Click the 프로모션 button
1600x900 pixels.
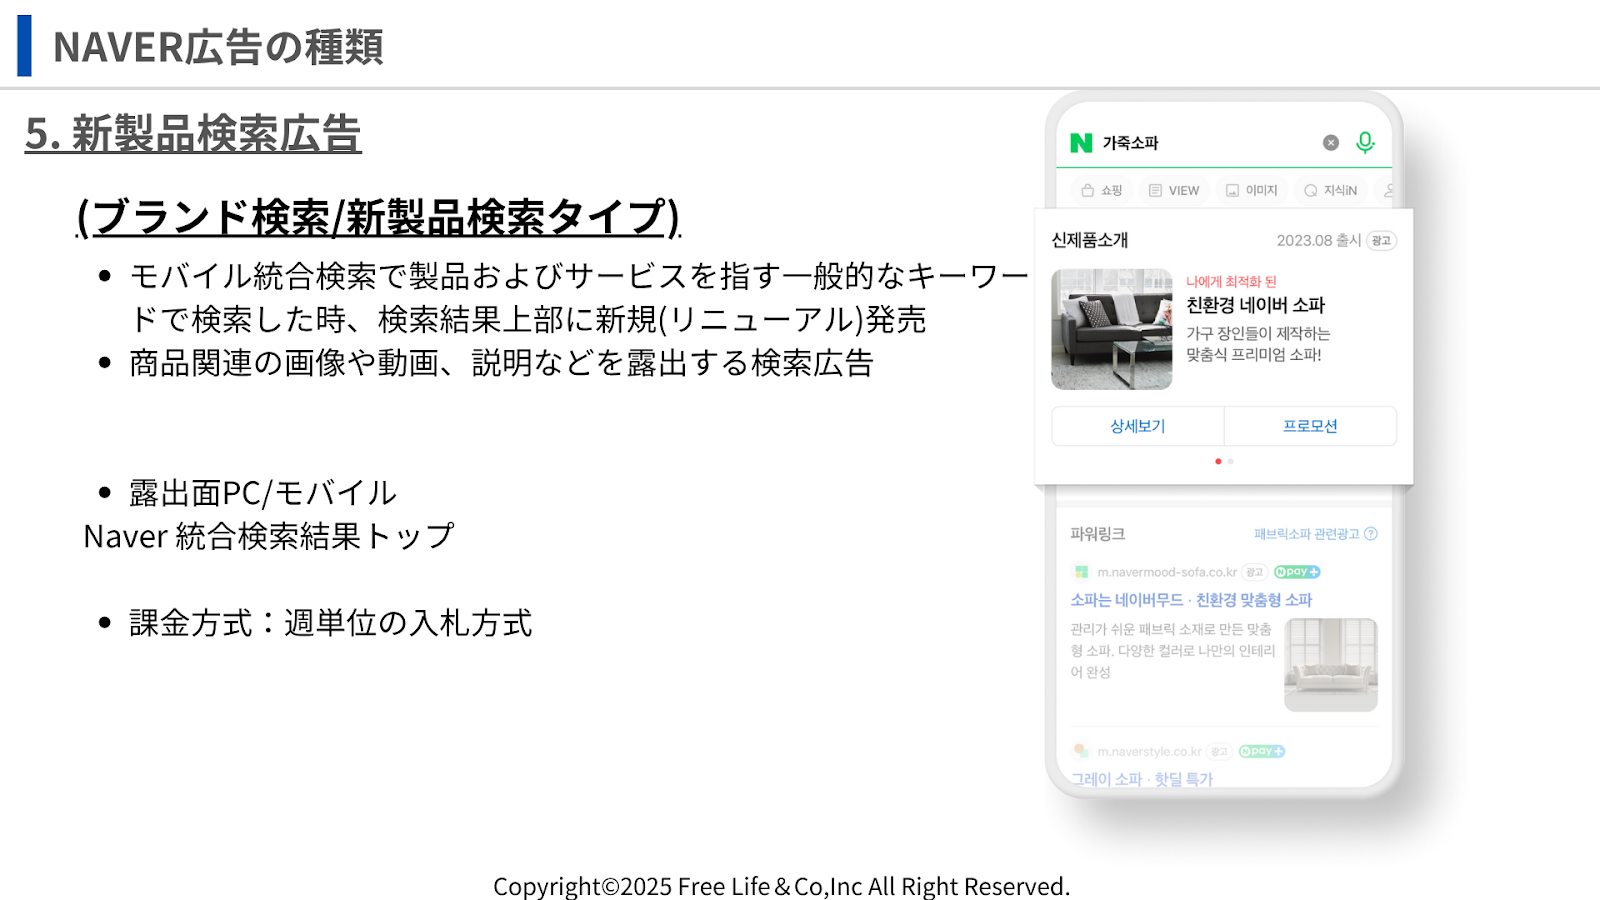pyautogui.click(x=1310, y=426)
